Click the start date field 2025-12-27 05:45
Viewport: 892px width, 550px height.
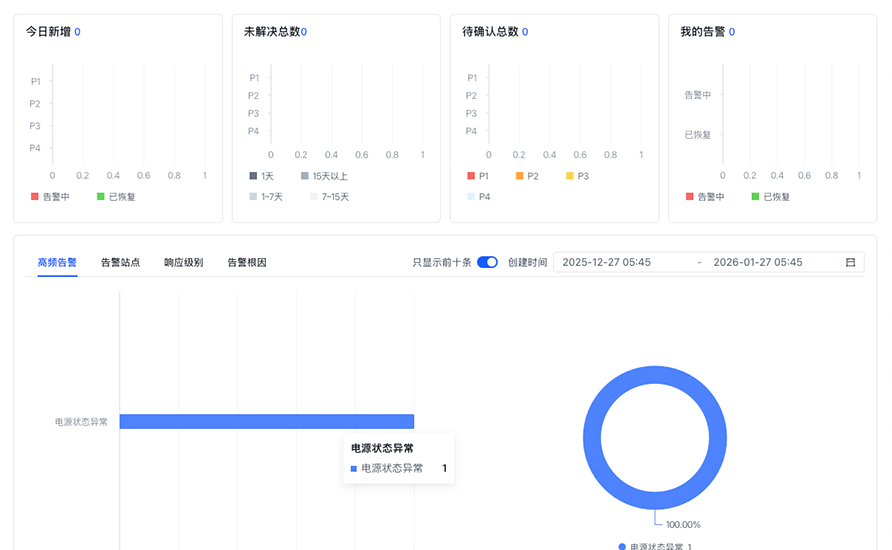click(x=606, y=262)
